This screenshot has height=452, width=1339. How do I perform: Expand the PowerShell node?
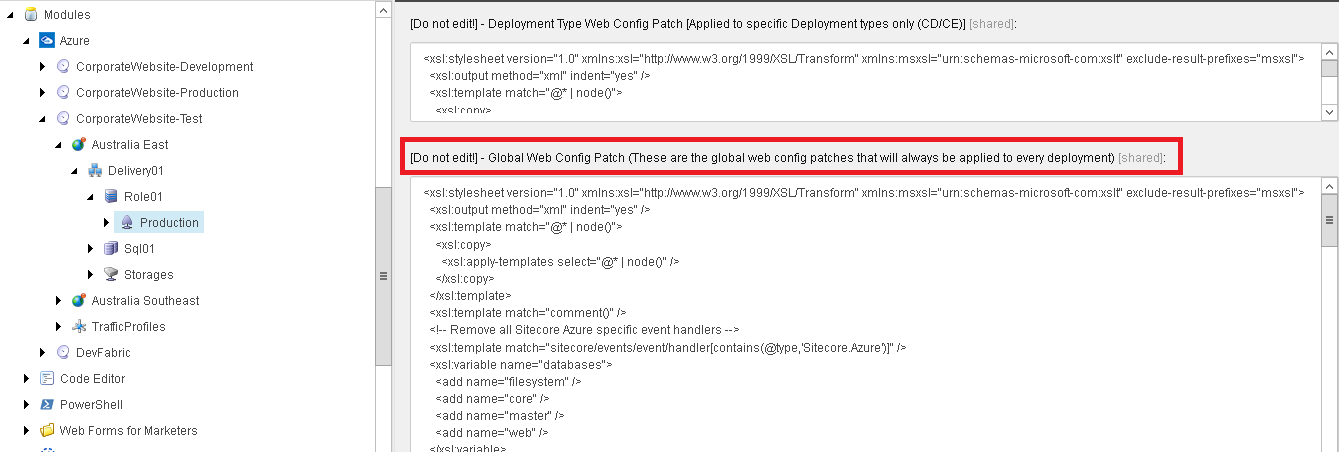(x=26, y=405)
